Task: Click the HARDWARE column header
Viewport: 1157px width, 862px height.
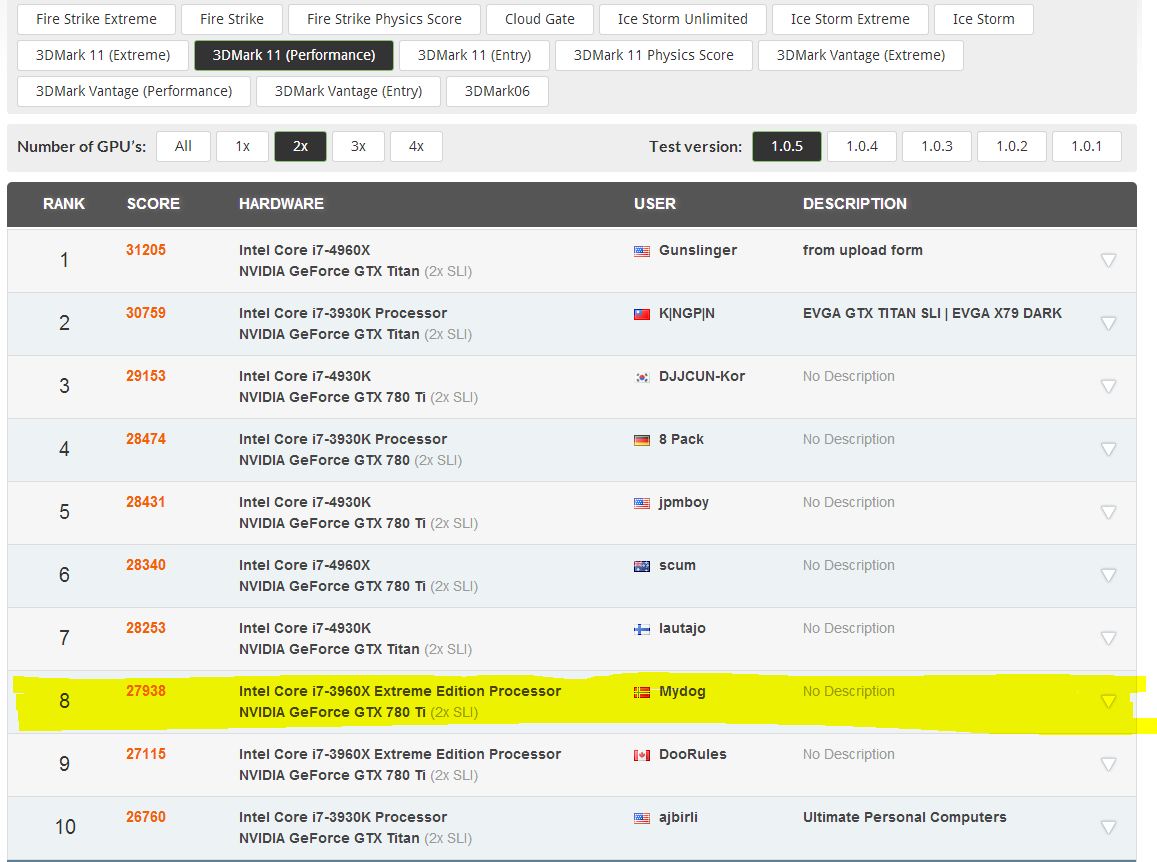Action: click(x=281, y=204)
